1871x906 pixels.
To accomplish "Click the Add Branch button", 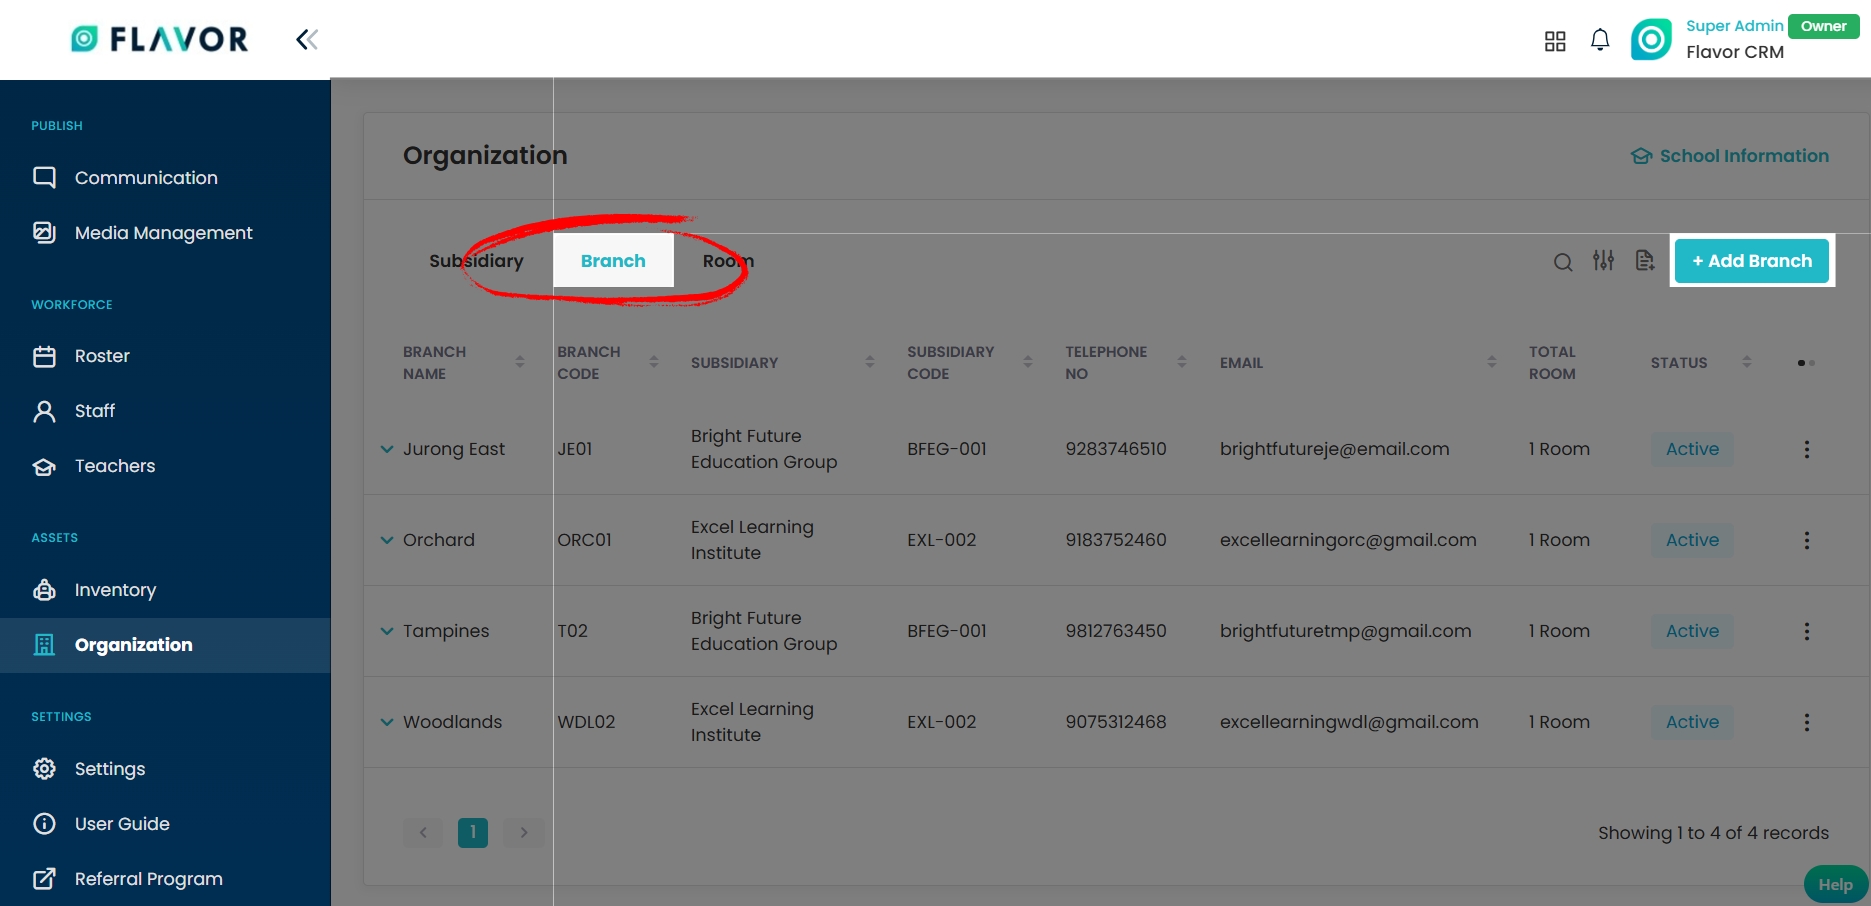I will coord(1752,261).
